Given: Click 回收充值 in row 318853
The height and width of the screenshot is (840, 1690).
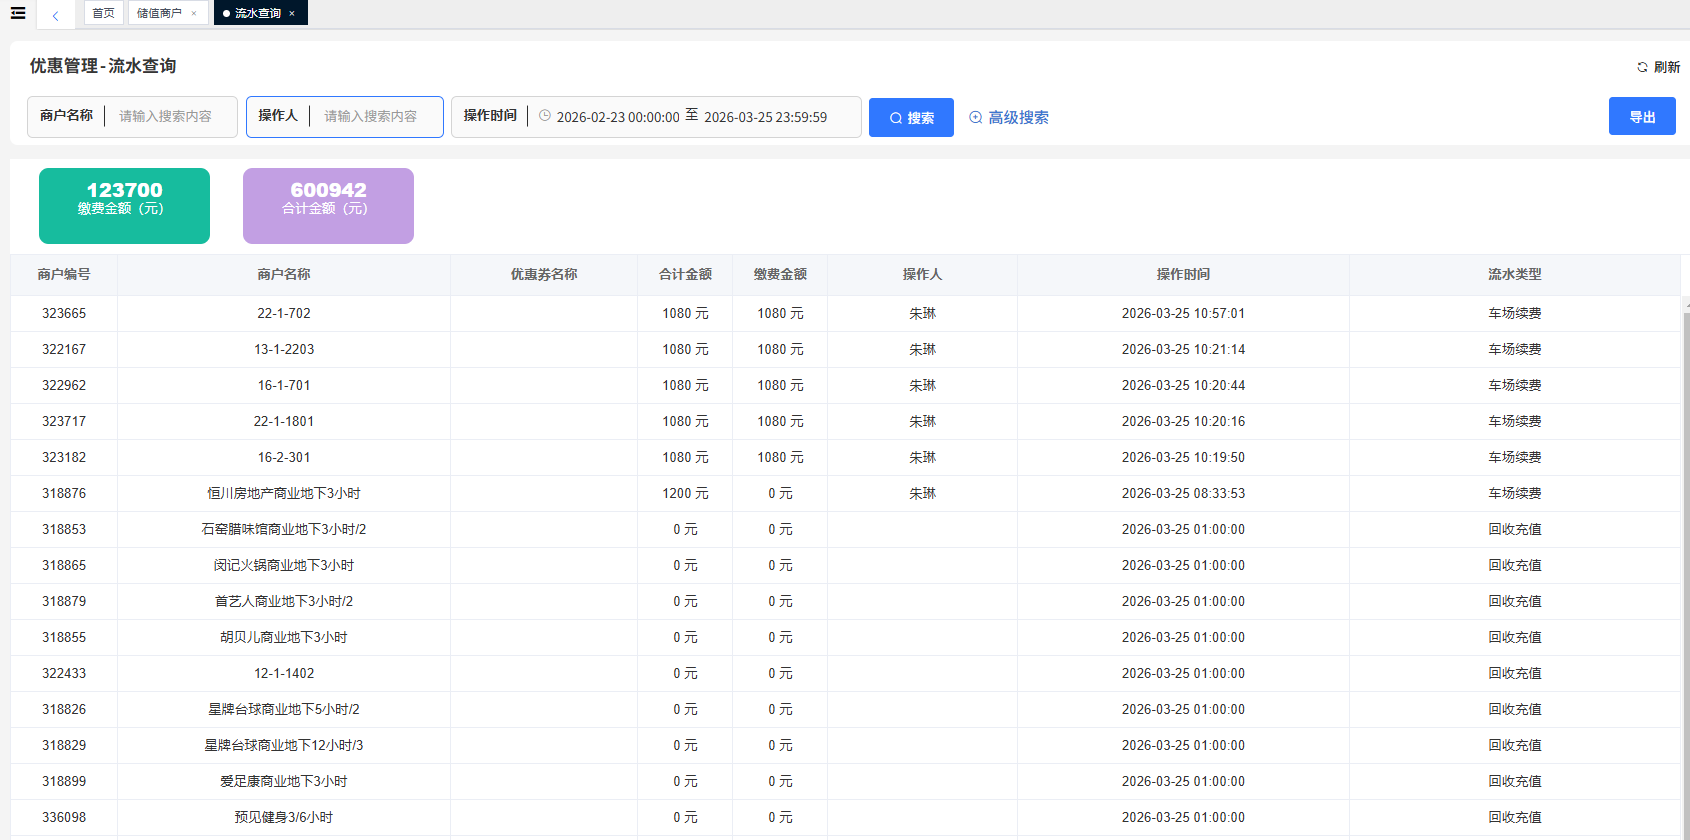Looking at the screenshot, I should click(1514, 529).
